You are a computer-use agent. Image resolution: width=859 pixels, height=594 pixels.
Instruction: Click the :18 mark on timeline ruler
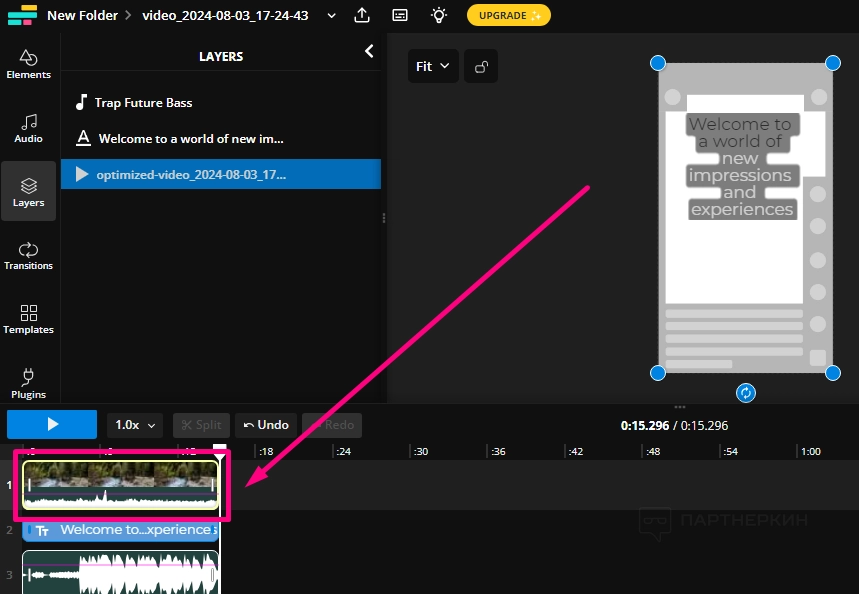point(266,452)
